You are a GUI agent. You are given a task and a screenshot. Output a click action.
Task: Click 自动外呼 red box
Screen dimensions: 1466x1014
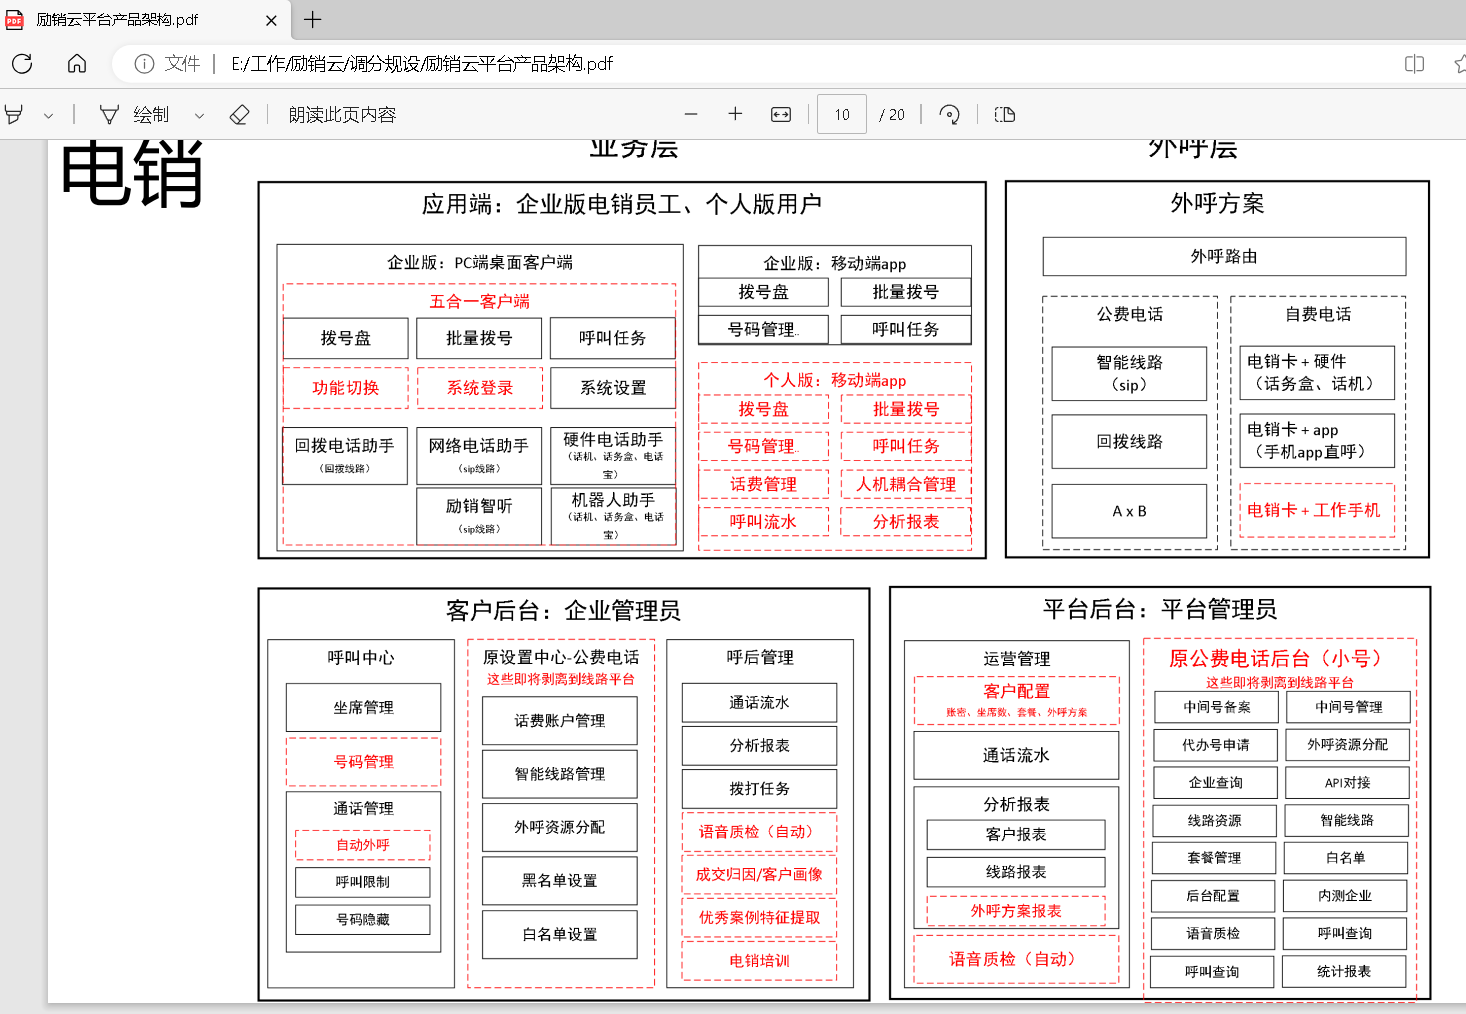(x=363, y=845)
